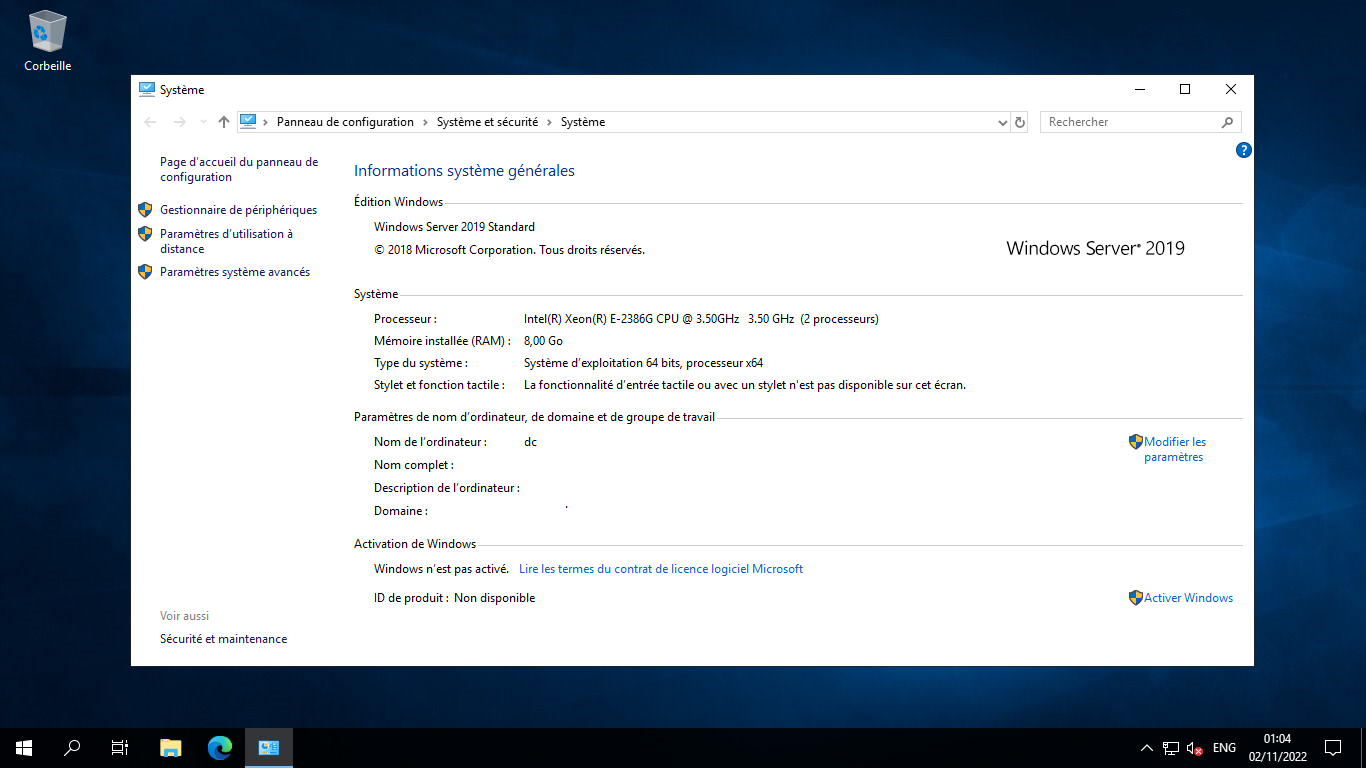Select 'Windows n'est pas activé.' text
Screen dimensions: 1366x768
[441, 569]
